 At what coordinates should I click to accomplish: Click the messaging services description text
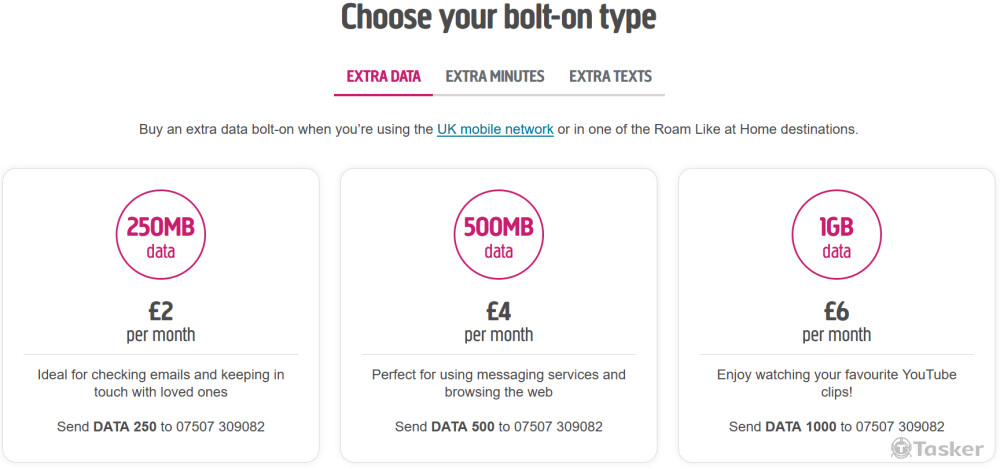click(499, 383)
